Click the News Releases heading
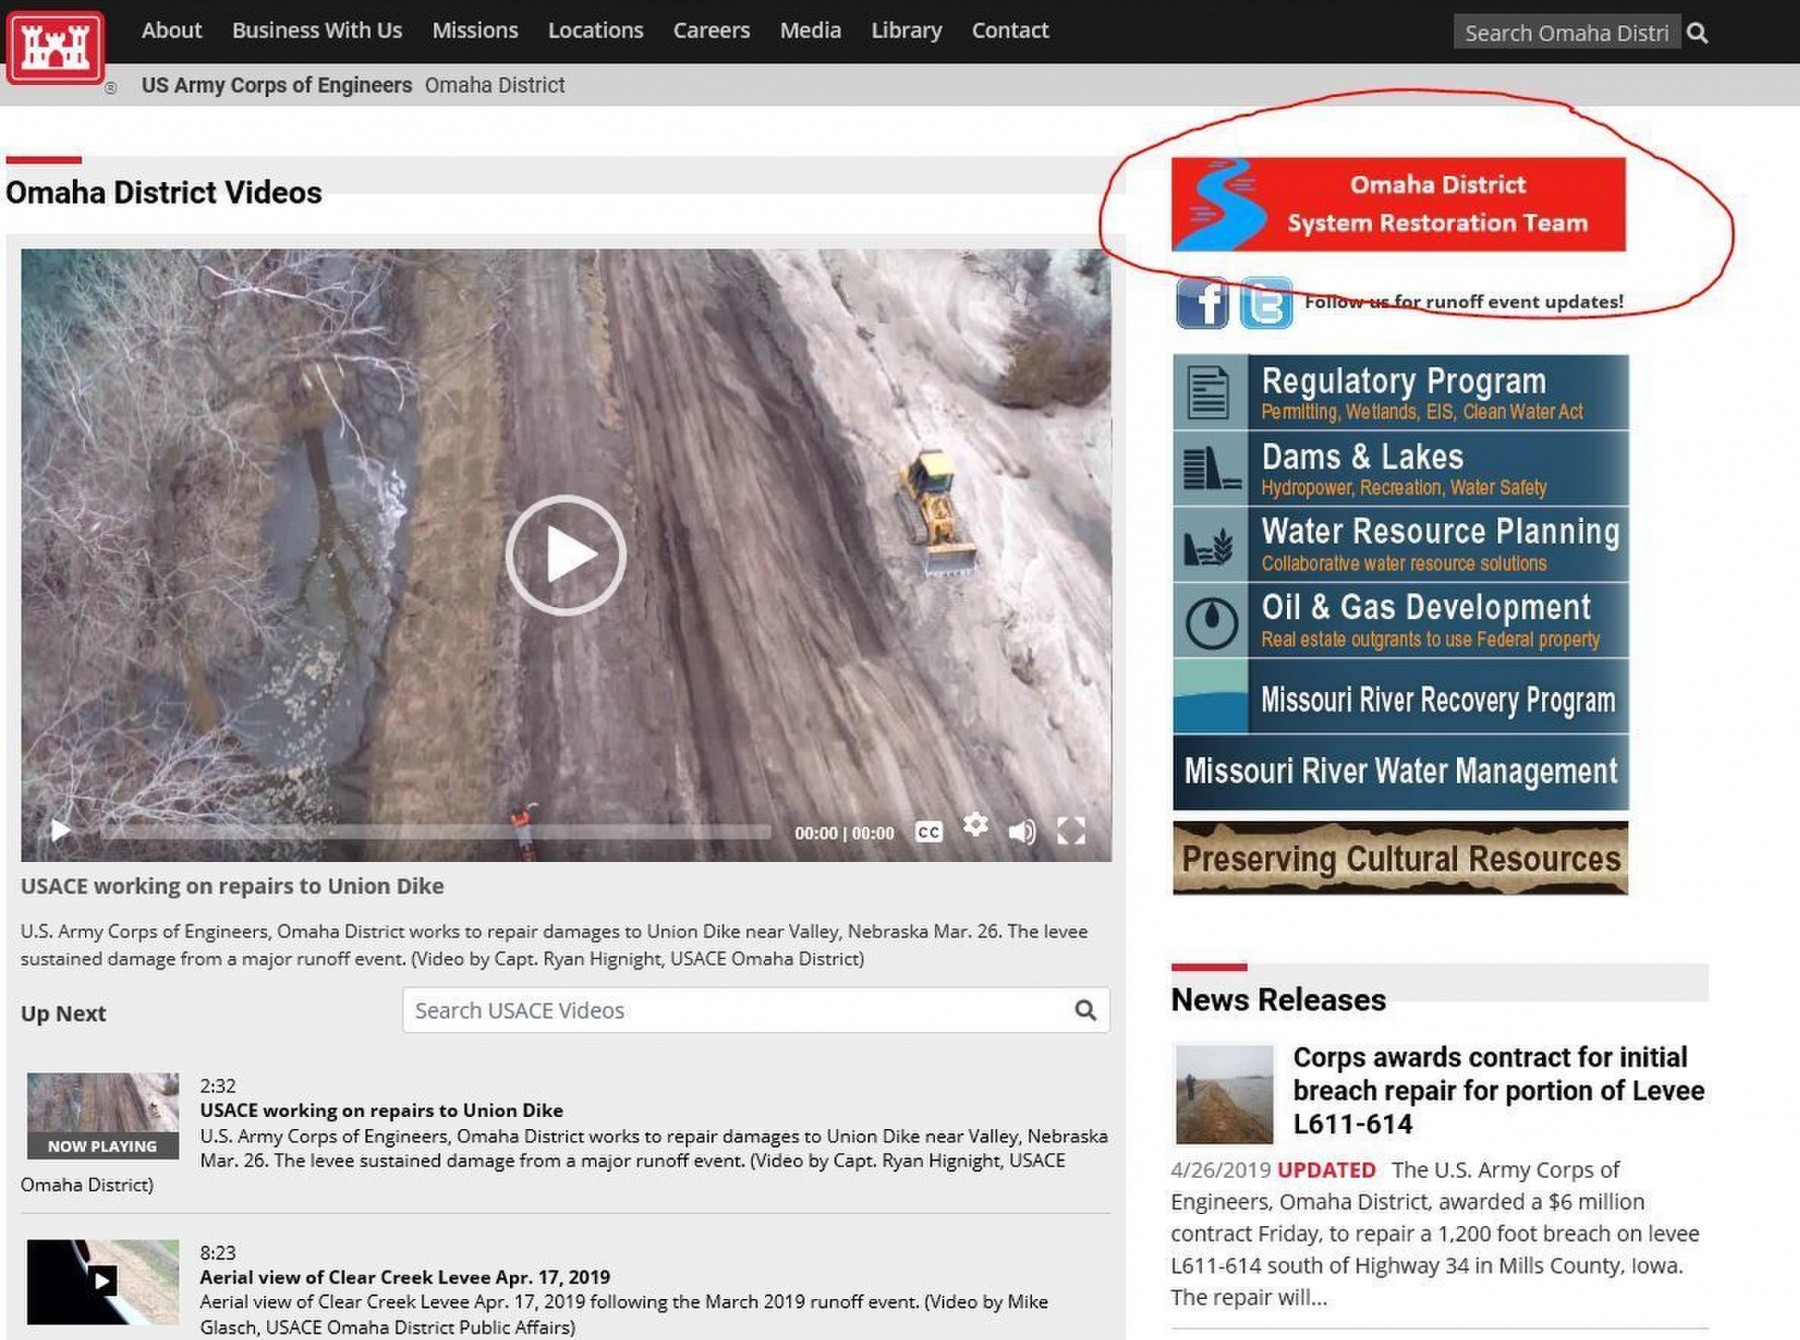1800x1340 pixels. [1278, 999]
